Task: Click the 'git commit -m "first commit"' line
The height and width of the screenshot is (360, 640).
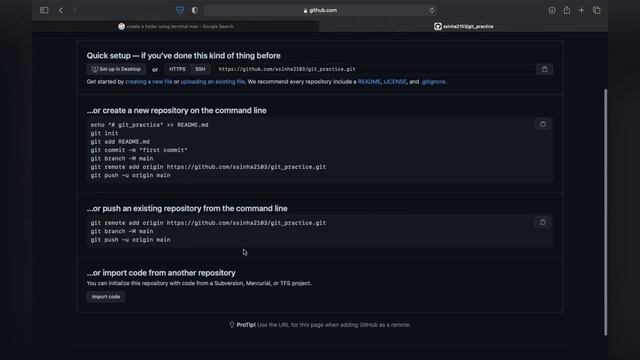Action: [x=139, y=150]
